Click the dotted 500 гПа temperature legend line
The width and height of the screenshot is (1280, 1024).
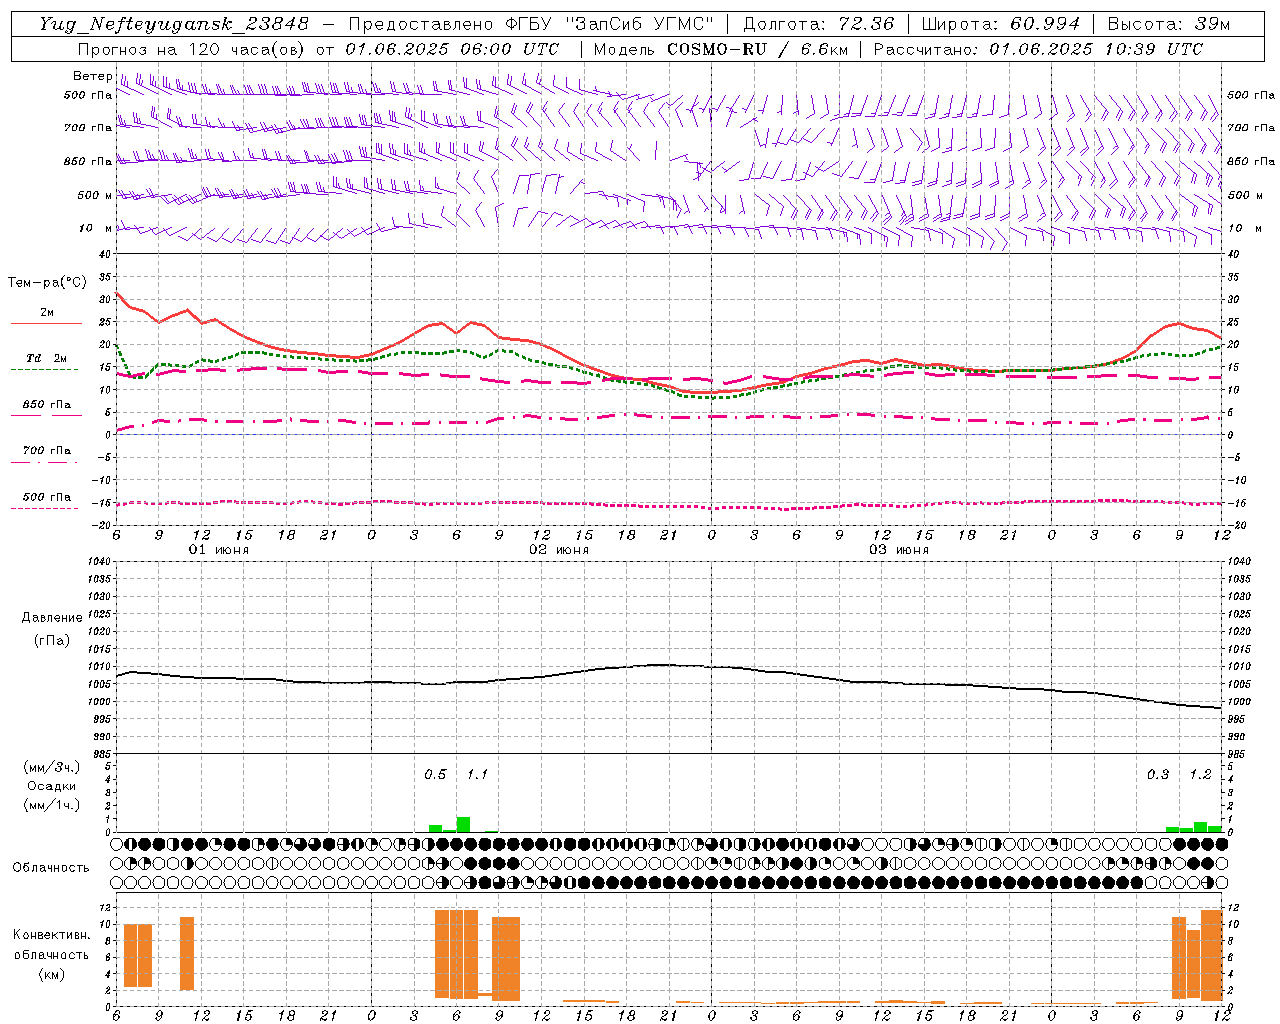pos(44,509)
